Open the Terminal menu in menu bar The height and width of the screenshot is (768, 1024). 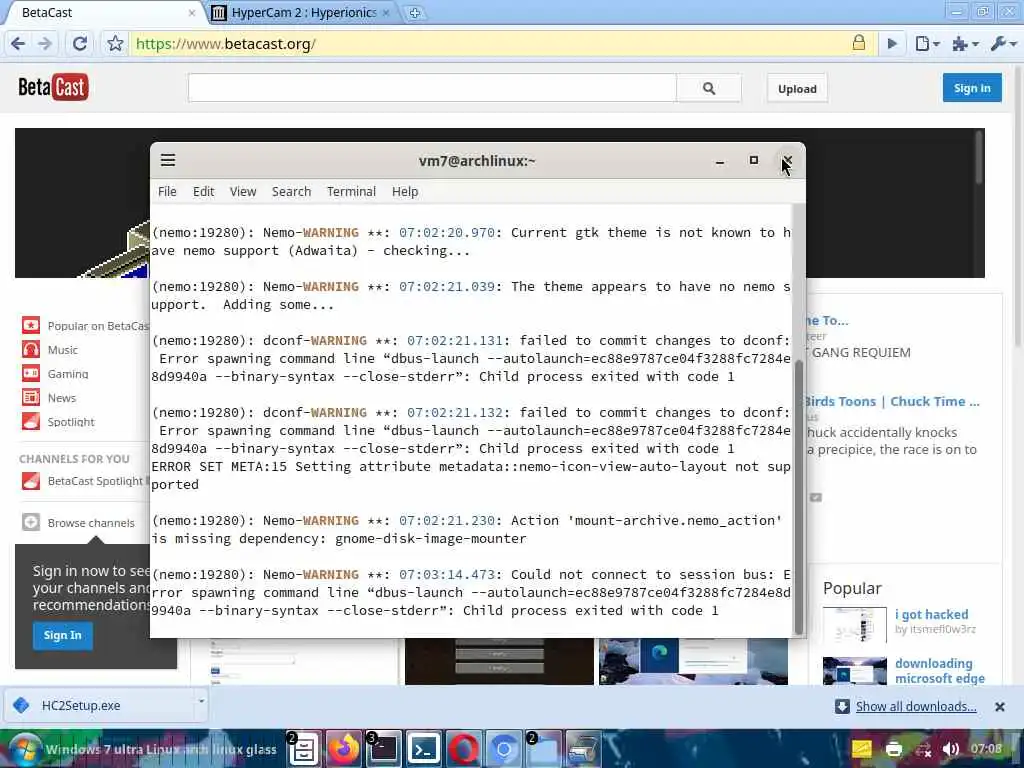[351, 191]
